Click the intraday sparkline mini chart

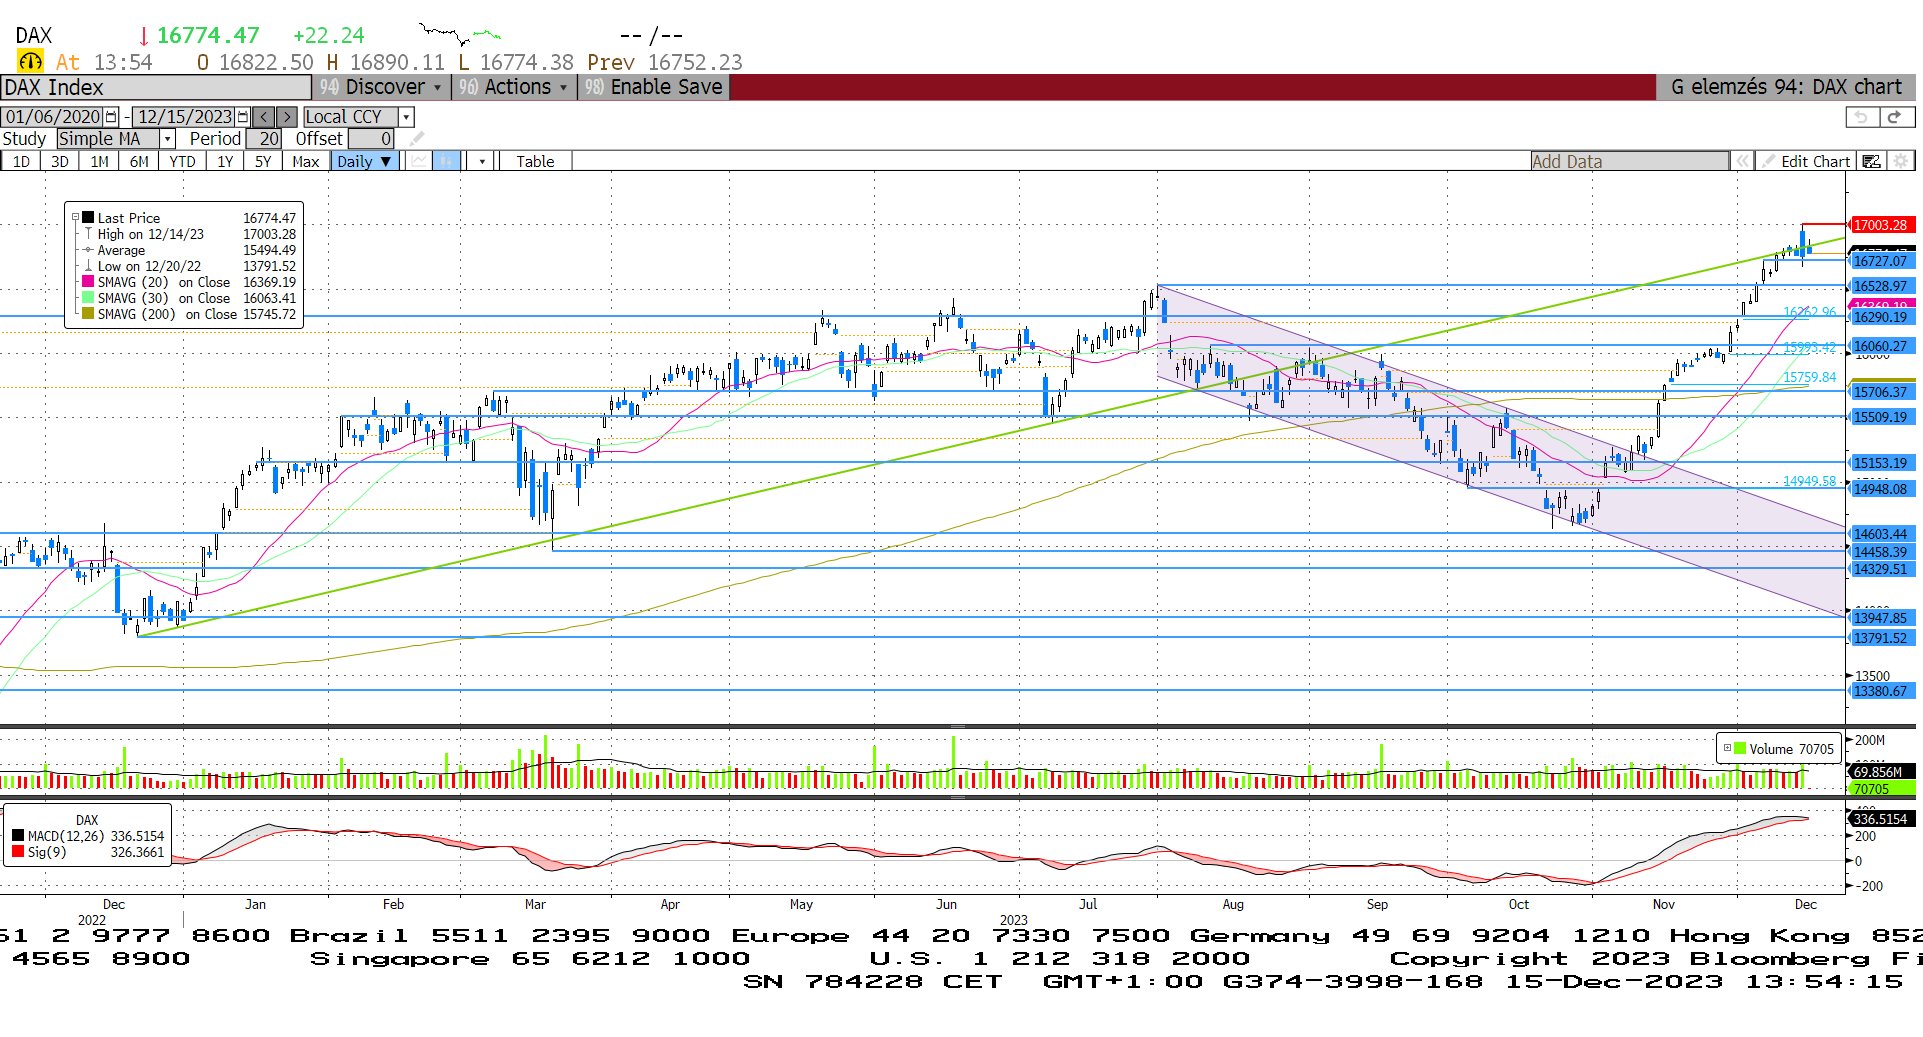tap(460, 36)
